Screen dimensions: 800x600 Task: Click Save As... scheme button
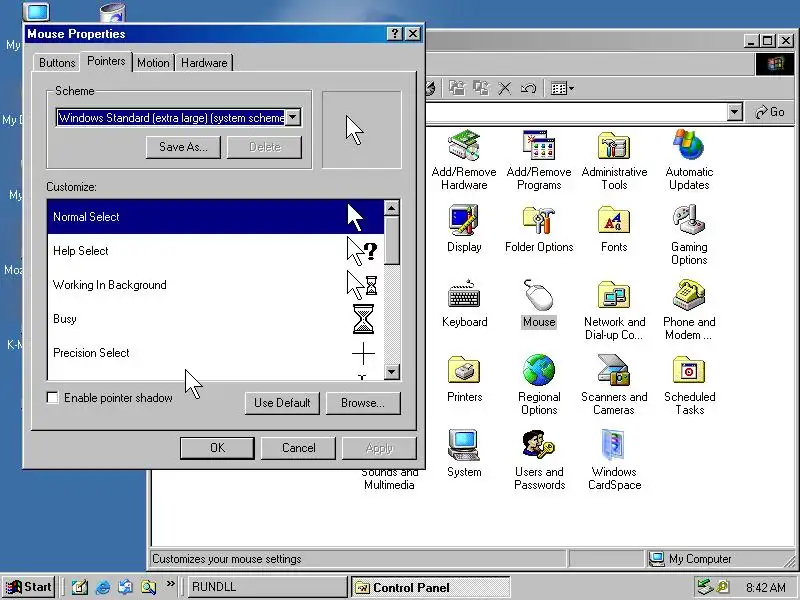pyautogui.click(x=183, y=147)
